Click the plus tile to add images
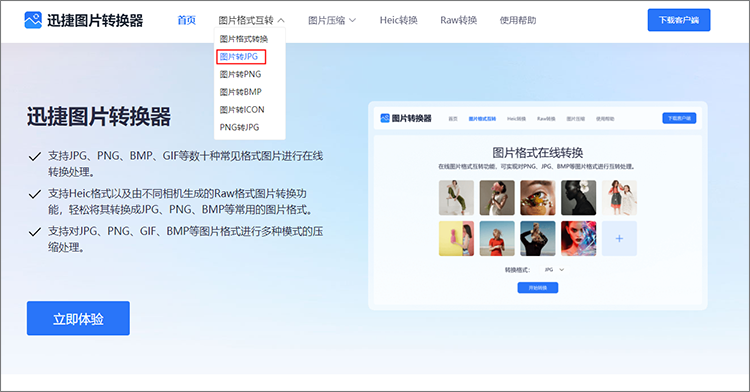The width and height of the screenshot is (750, 392). [x=619, y=238]
